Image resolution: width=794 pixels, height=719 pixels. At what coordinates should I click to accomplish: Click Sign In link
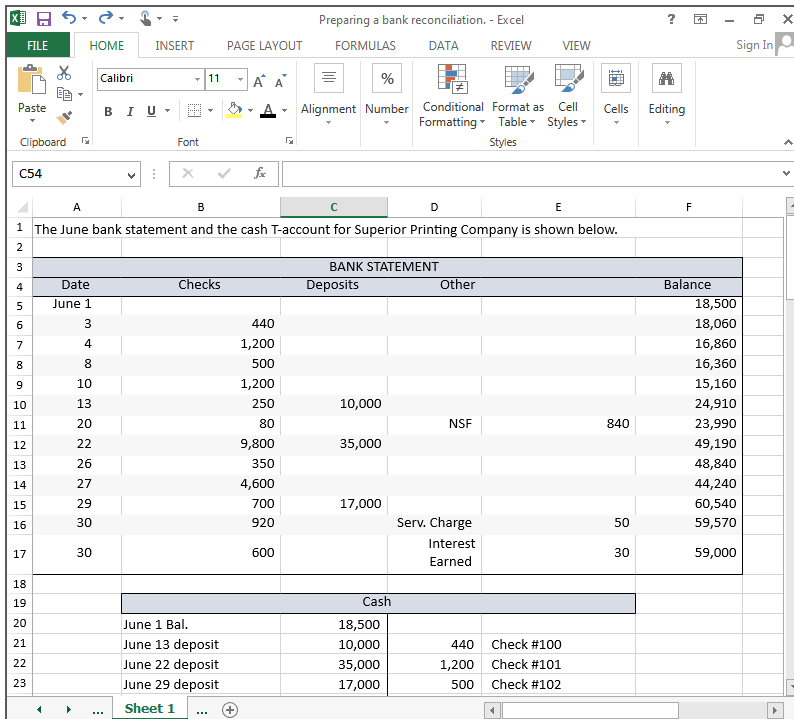(754, 45)
